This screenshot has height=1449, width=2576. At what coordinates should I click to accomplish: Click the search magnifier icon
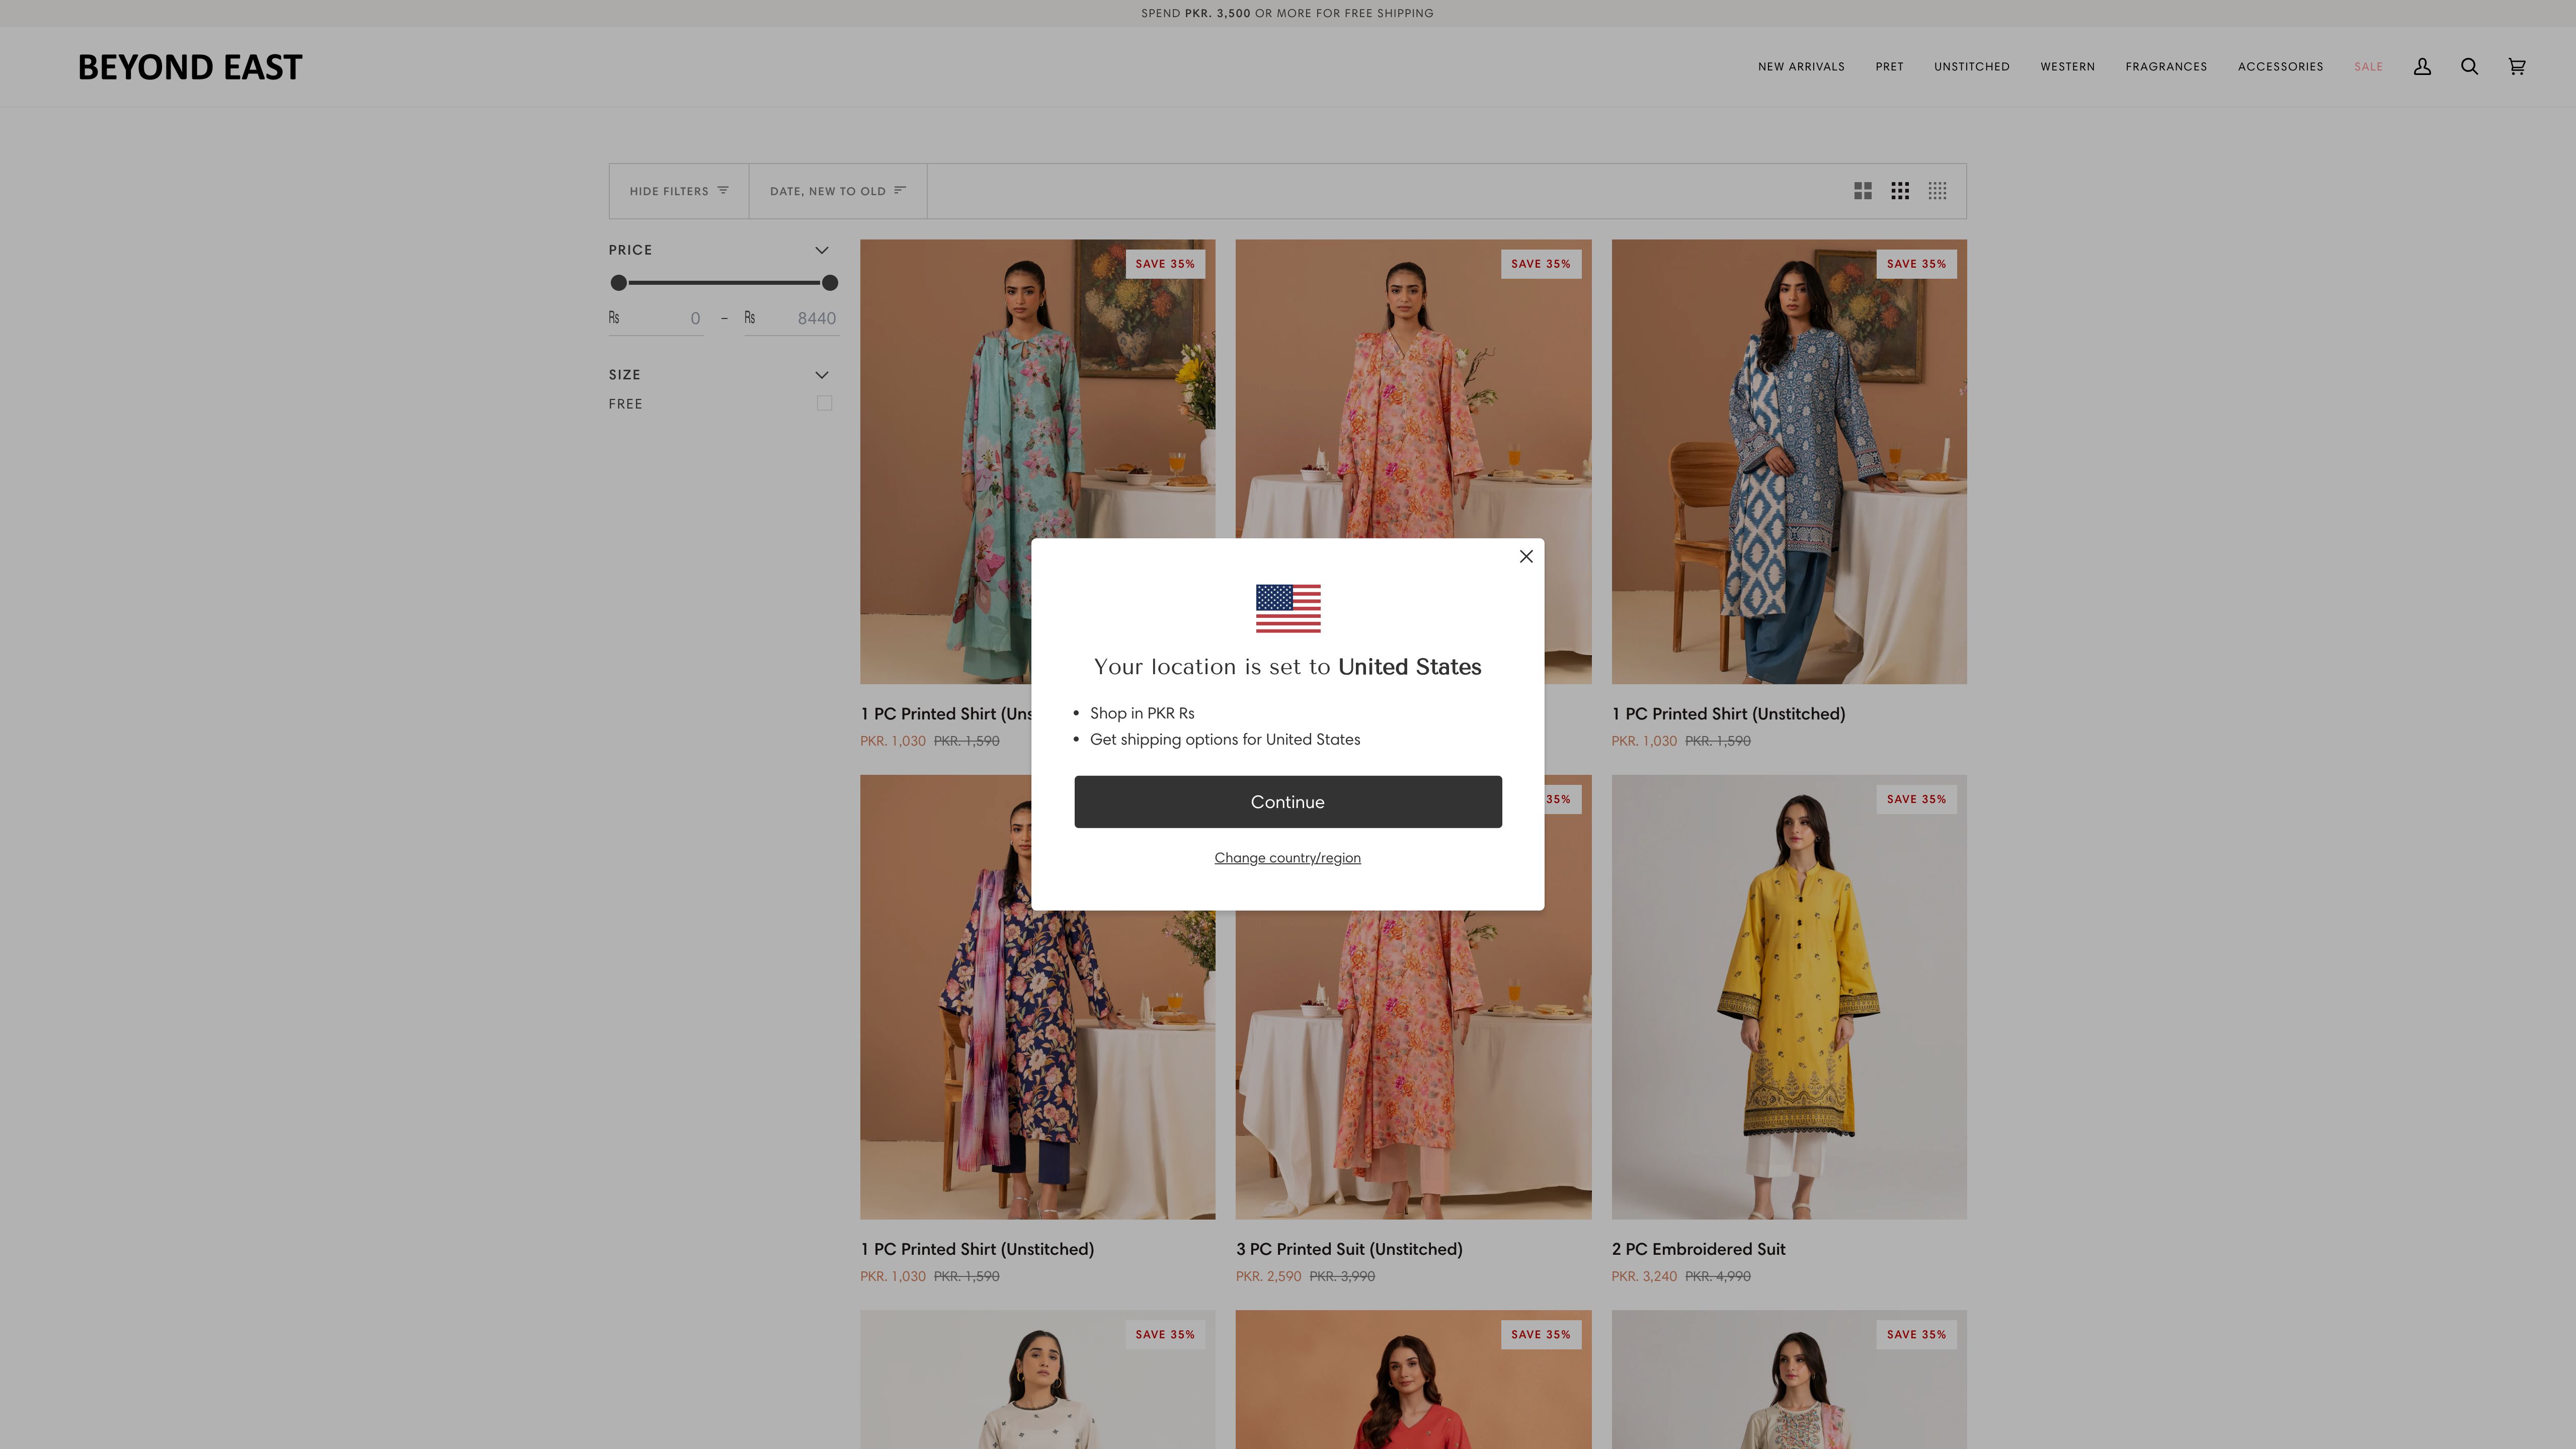click(2469, 67)
